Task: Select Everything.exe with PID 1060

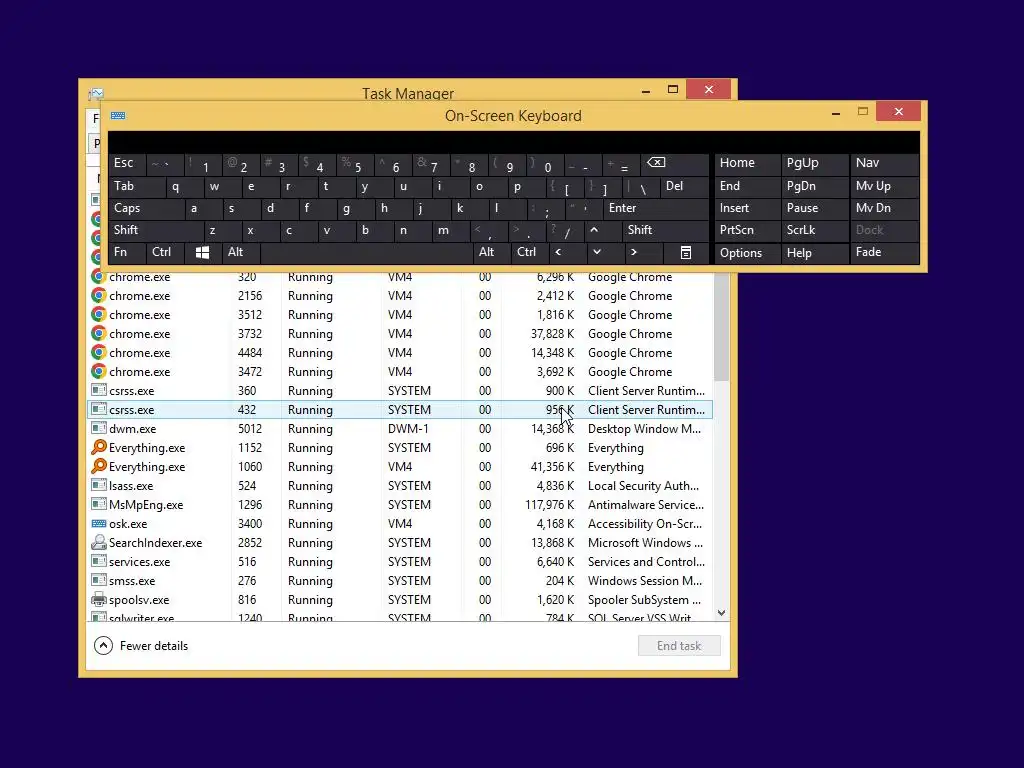Action: point(400,467)
